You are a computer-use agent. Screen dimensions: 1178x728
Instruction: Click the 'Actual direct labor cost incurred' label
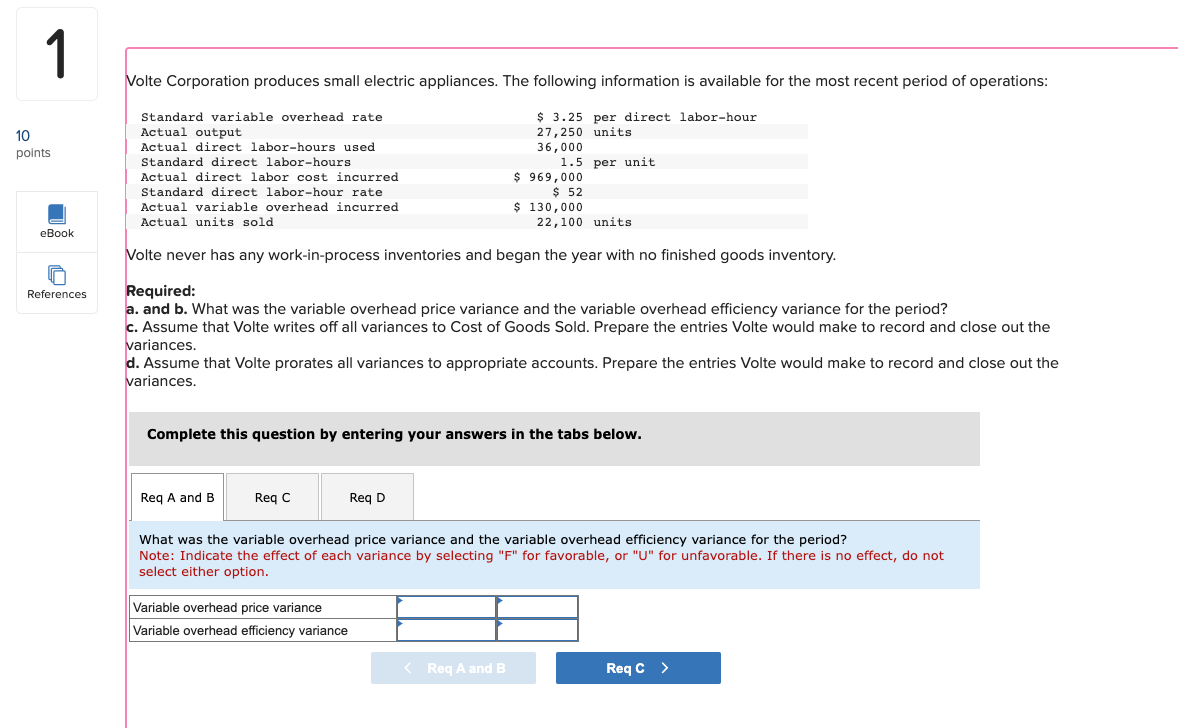coord(270,177)
